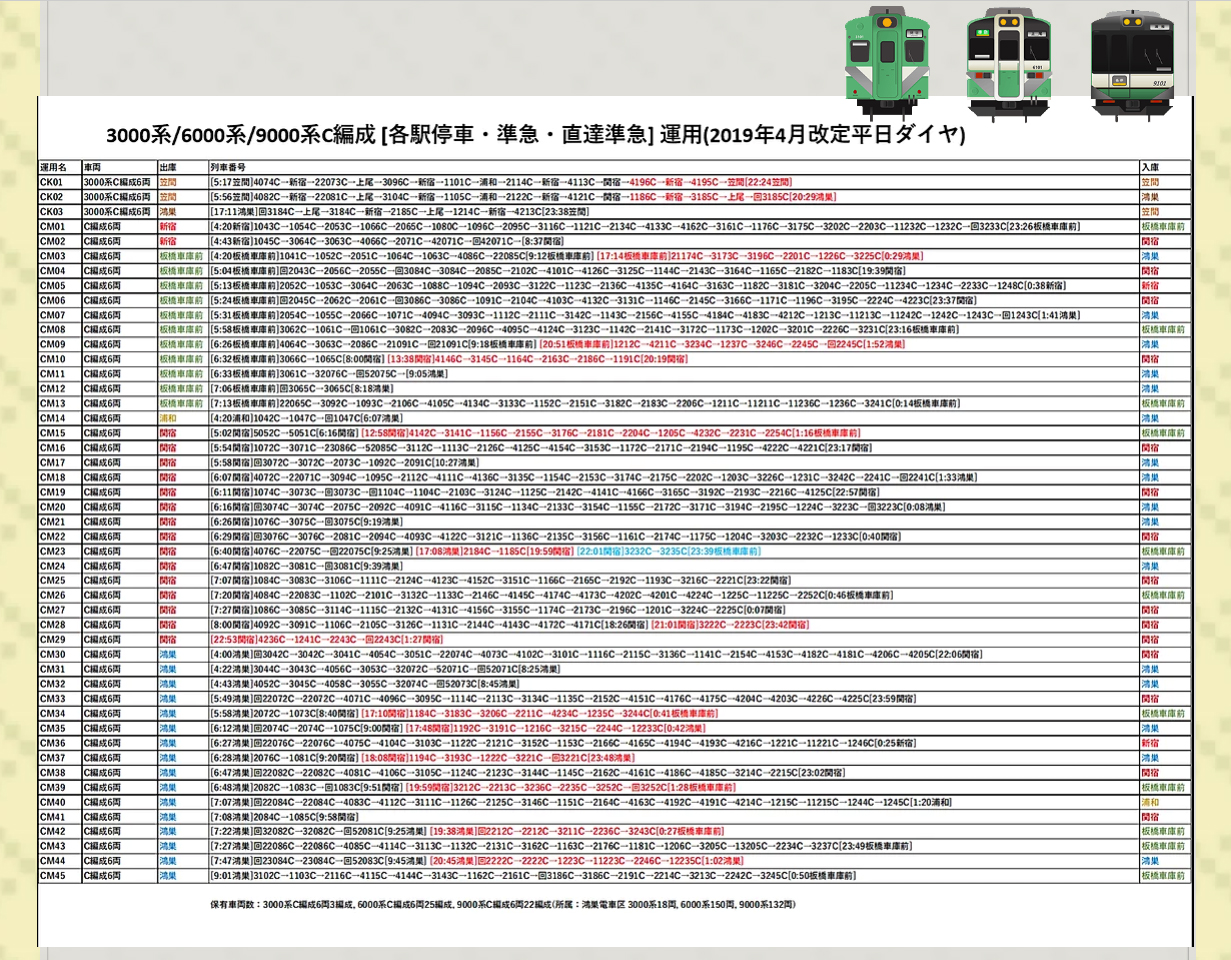The height and width of the screenshot is (960, 1231).
Task: Click the CM23 operation name cell
Action: click(52, 551)
